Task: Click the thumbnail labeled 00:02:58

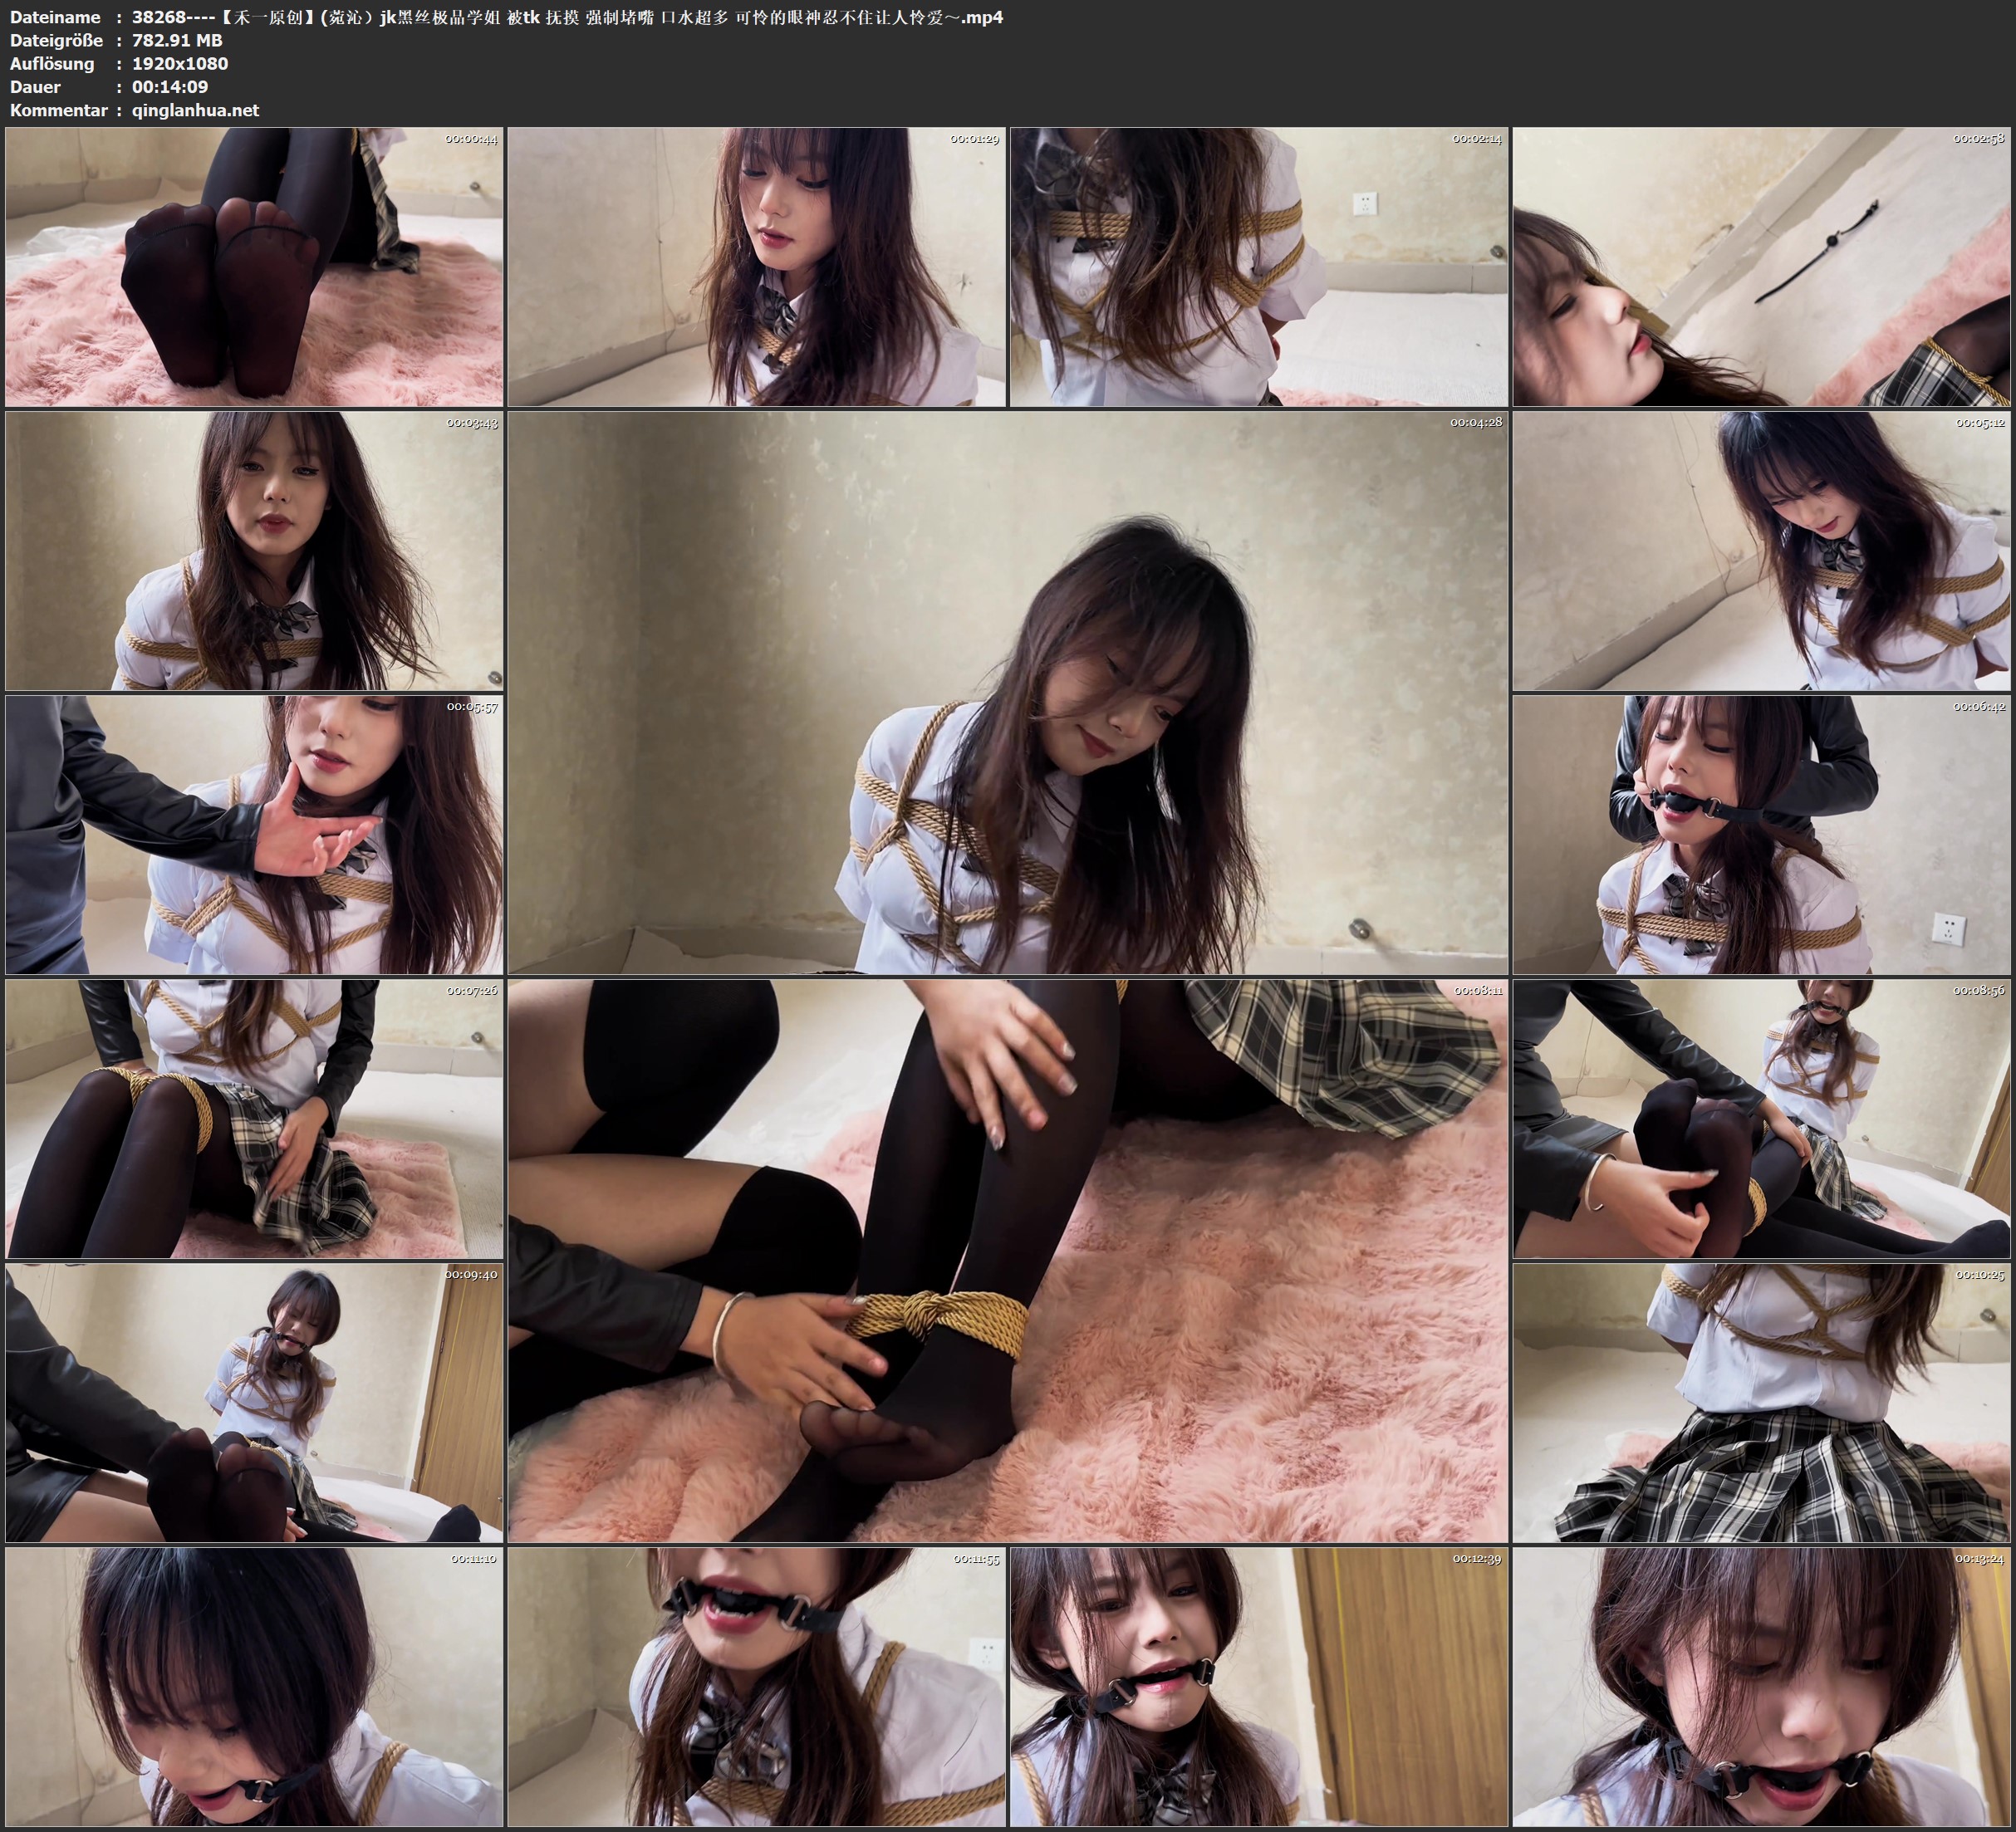Action: pyautogui.click(x=1761, y=267)
